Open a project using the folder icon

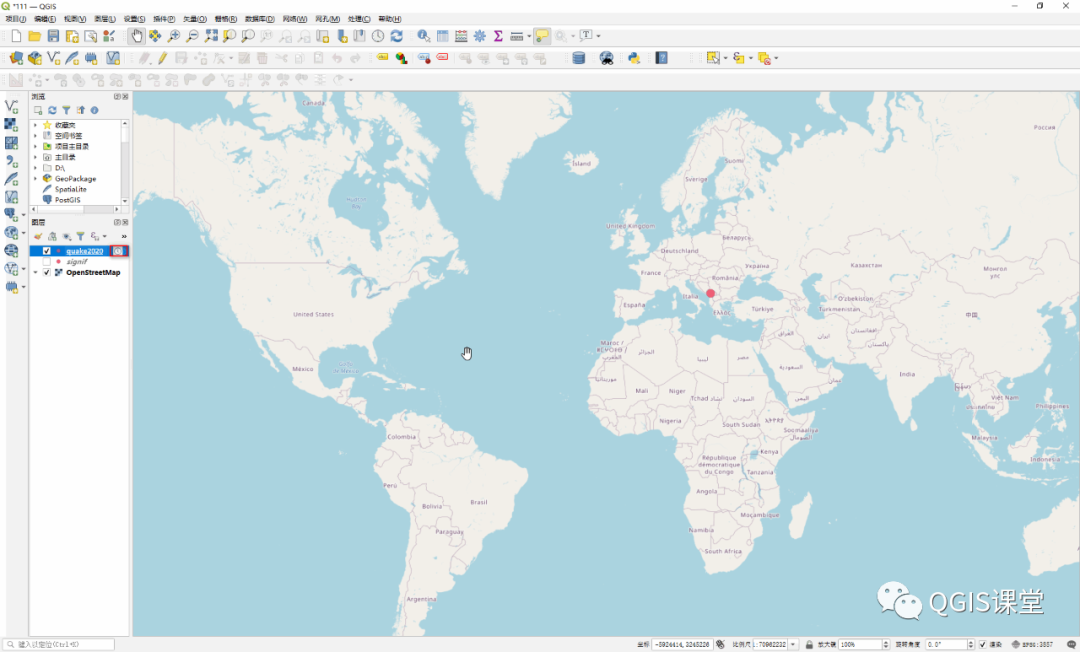tap(34, 36)
